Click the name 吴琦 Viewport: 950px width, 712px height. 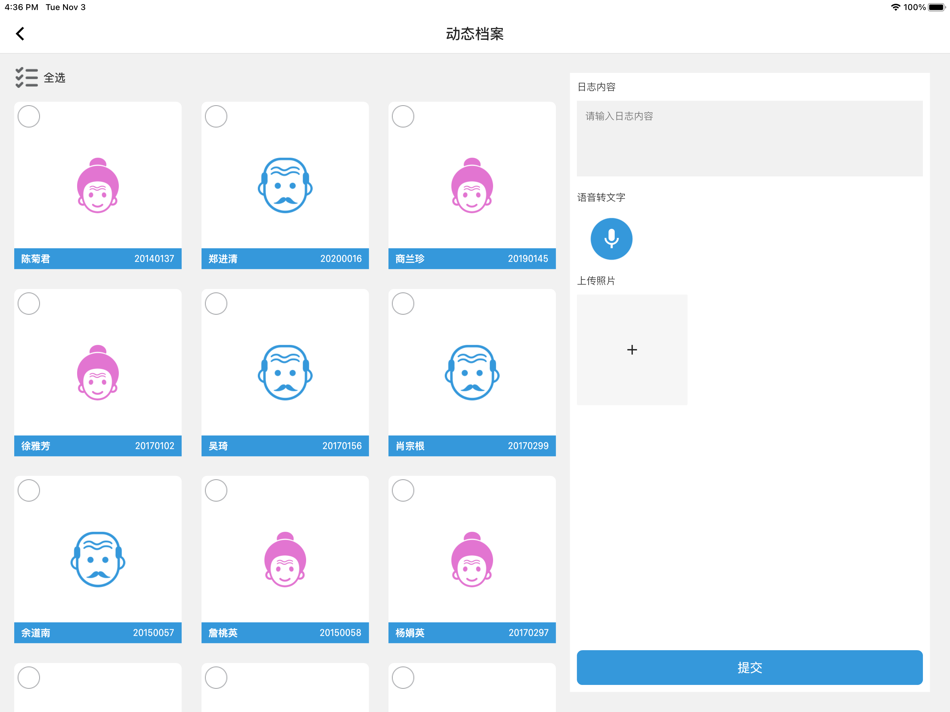tap(218, 446)
